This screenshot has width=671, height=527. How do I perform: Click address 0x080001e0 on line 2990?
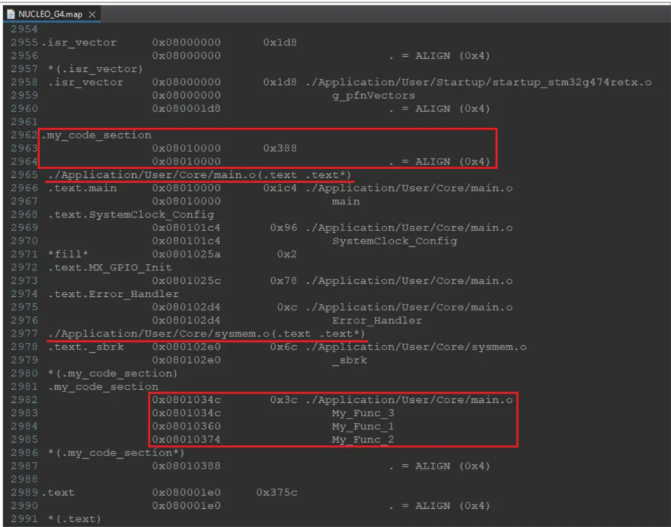[186, 506]
